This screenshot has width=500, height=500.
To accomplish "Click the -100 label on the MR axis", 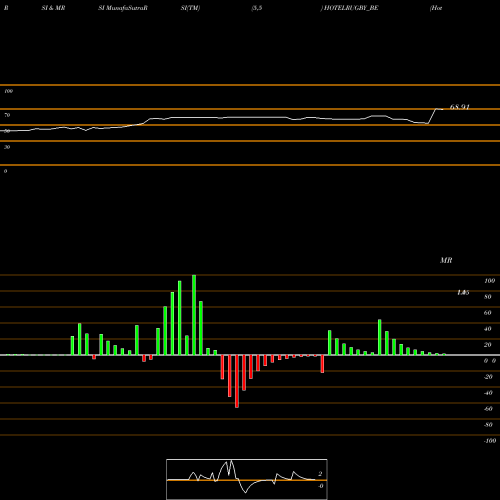I will coord(490,441).
